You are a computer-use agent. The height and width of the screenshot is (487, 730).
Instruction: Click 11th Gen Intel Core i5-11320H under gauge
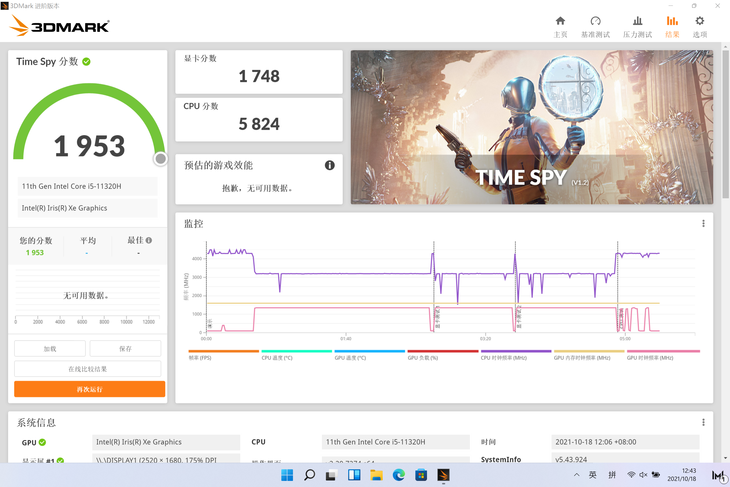tap(88, 186)
